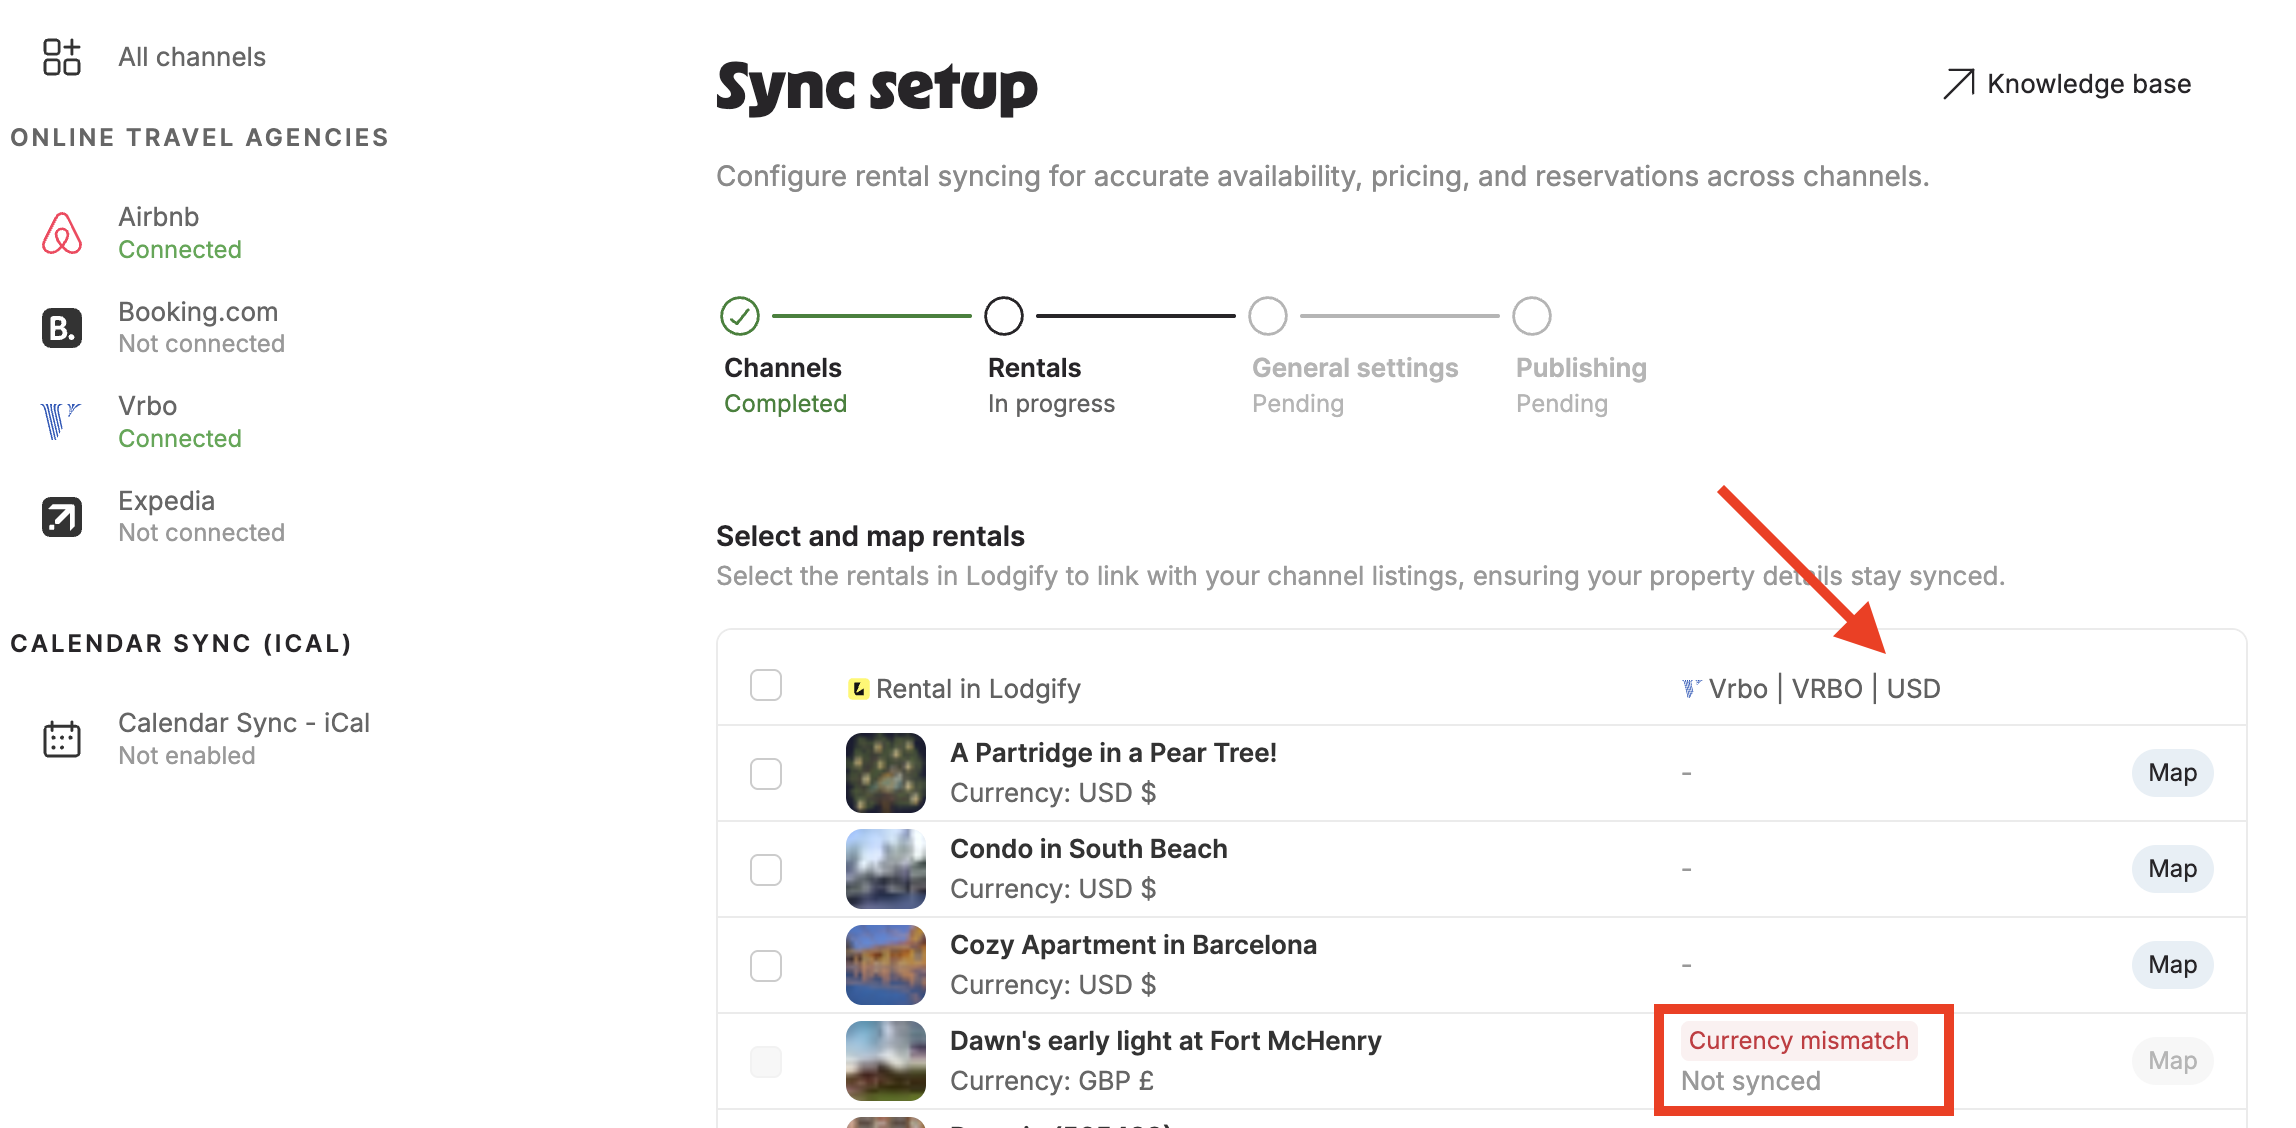The width and height of the screenshot is (2296, 1128).
Task: Select the Airbnb logo icon
Action: pyautogui.click(x=62, y=233)
